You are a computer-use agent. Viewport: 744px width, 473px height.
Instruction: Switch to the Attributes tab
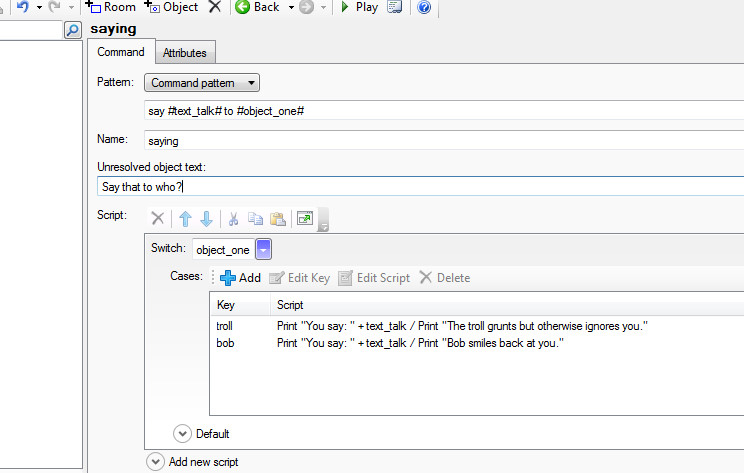click(x=184, y=53)
